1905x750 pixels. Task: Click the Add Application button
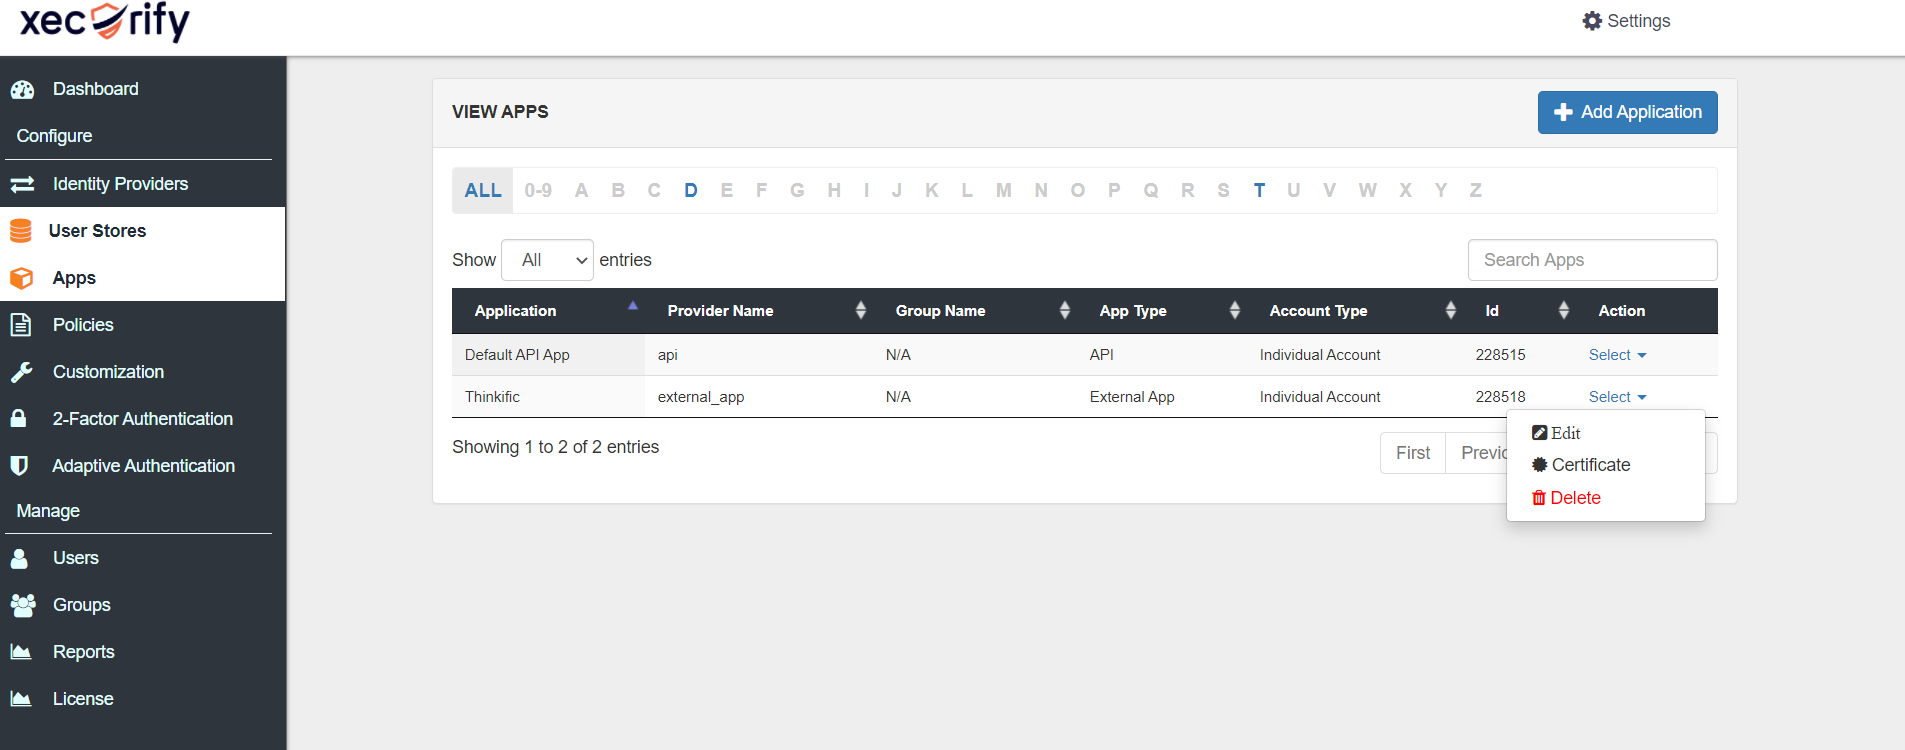pos(1627,112)
